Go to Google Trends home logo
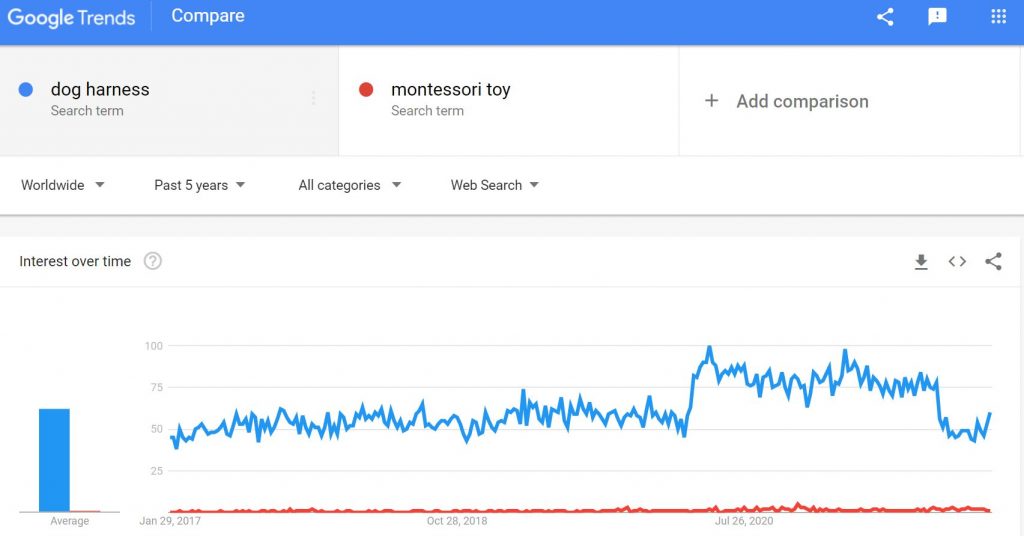 point(71,17)
